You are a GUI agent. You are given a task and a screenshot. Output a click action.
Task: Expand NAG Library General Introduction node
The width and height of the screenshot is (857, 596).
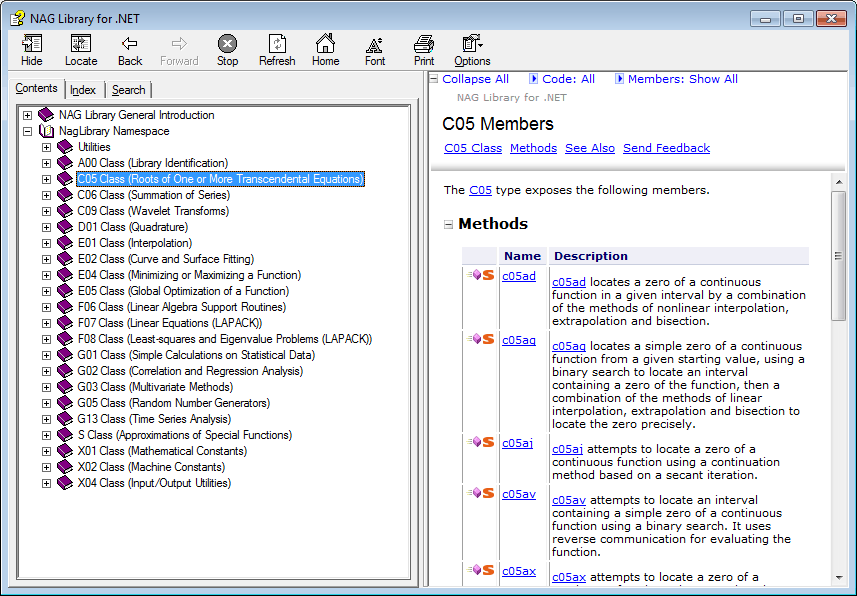pos(27,115)
